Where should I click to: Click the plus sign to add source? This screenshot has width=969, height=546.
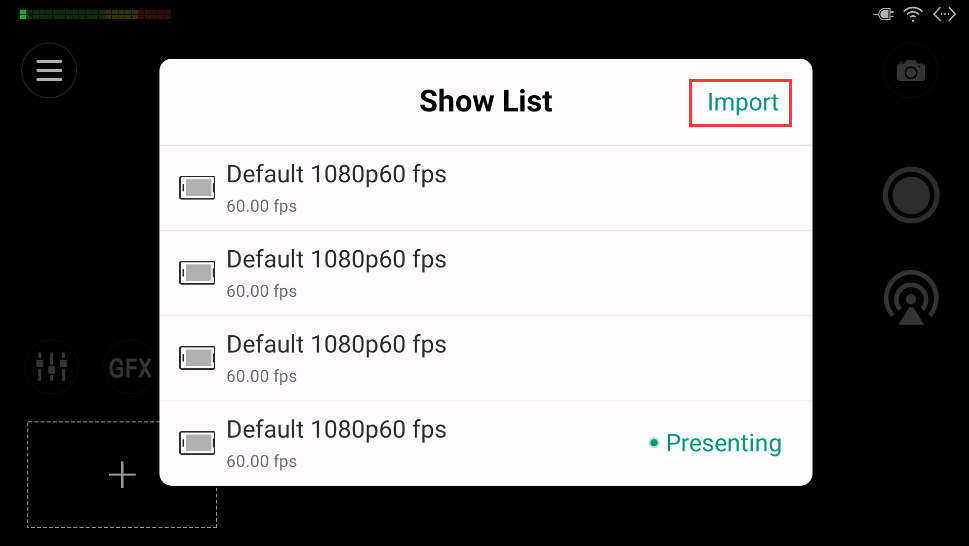pos(122,475)
